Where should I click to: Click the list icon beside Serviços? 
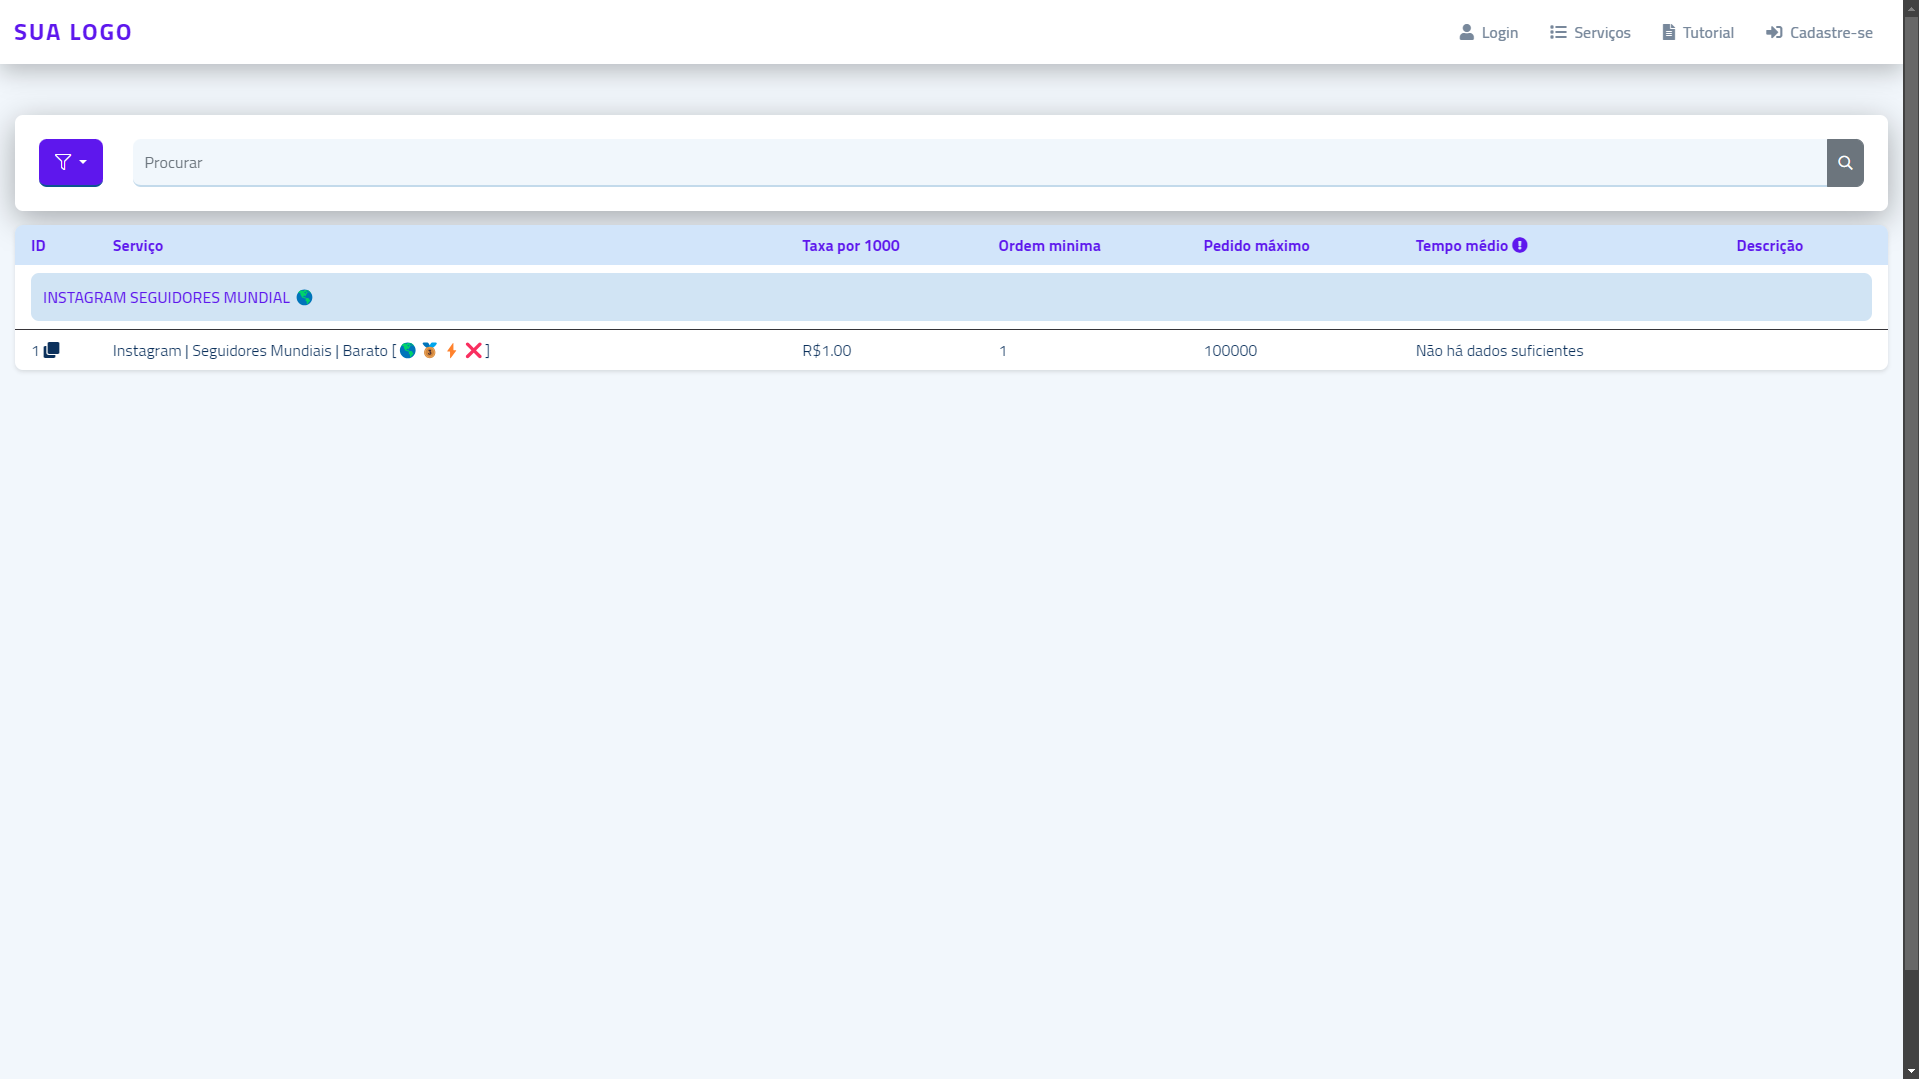[1557, 32]
